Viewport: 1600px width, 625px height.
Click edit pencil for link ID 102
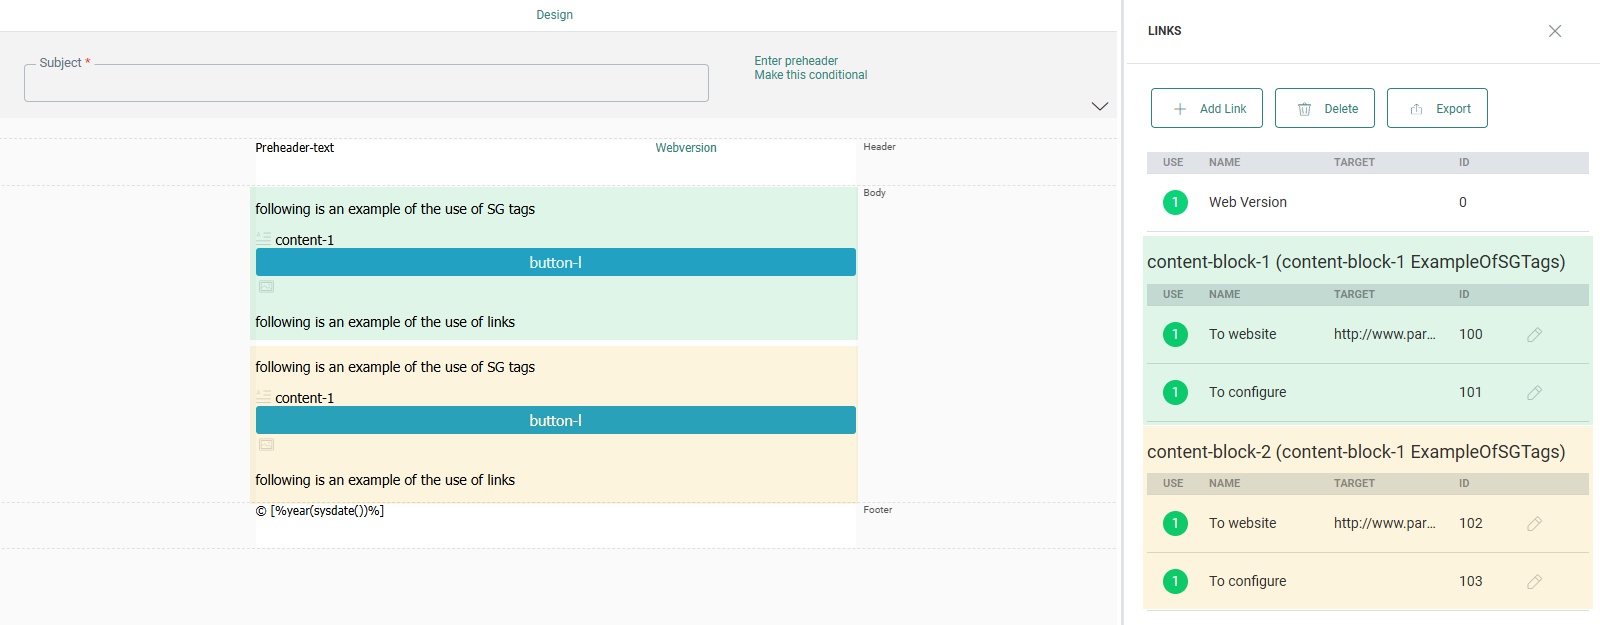[x=1534, y=524]
